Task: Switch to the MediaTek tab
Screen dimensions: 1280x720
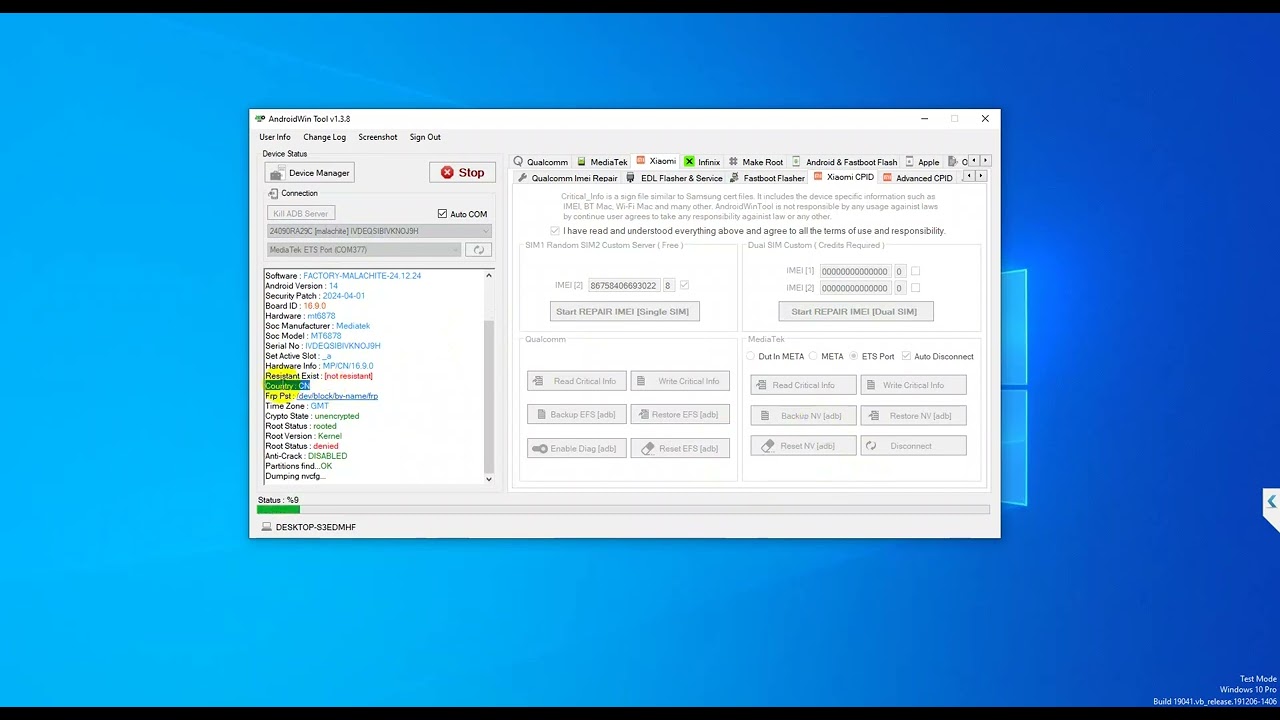Action: [601, 162]
